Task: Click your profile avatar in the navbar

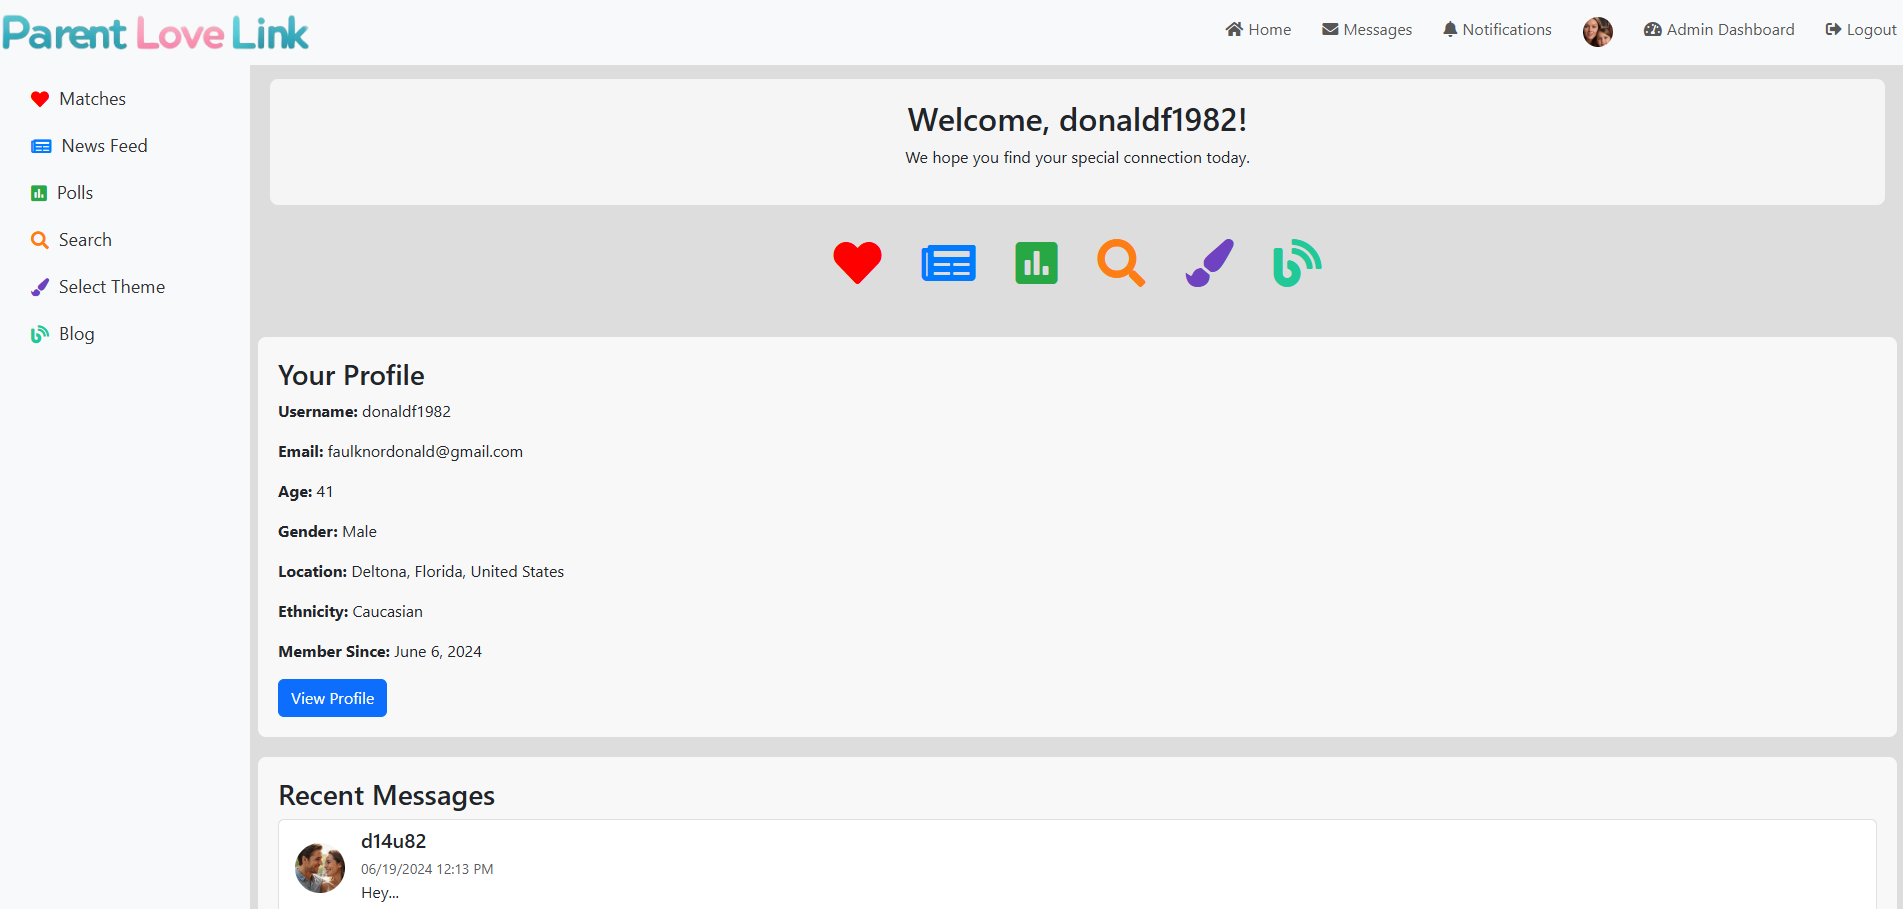Action: [x=1597, y=31]
